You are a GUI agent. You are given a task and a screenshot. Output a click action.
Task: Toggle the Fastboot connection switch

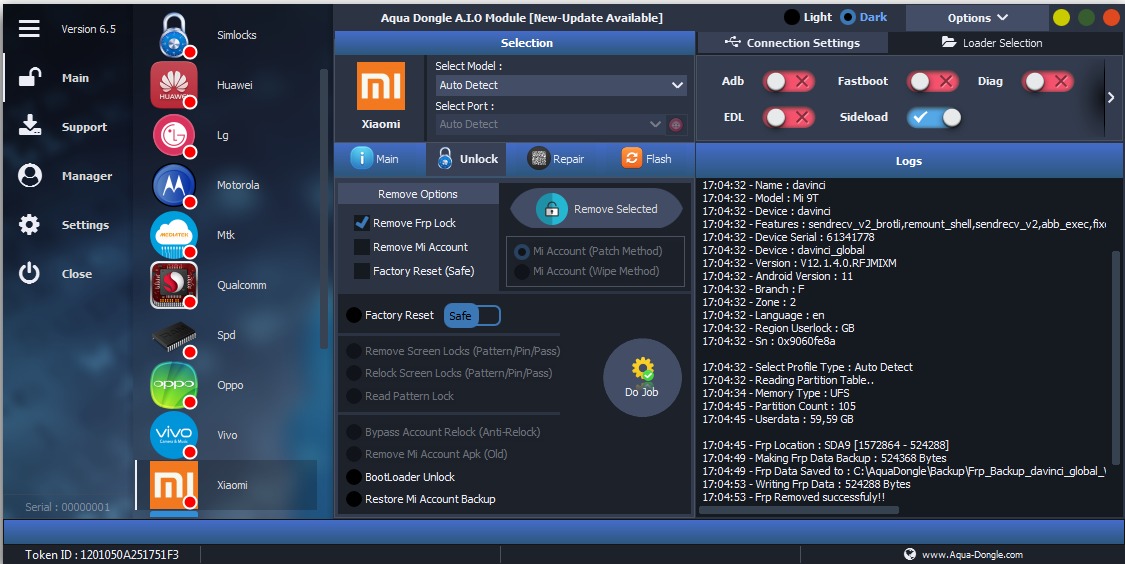coord(933,81)
